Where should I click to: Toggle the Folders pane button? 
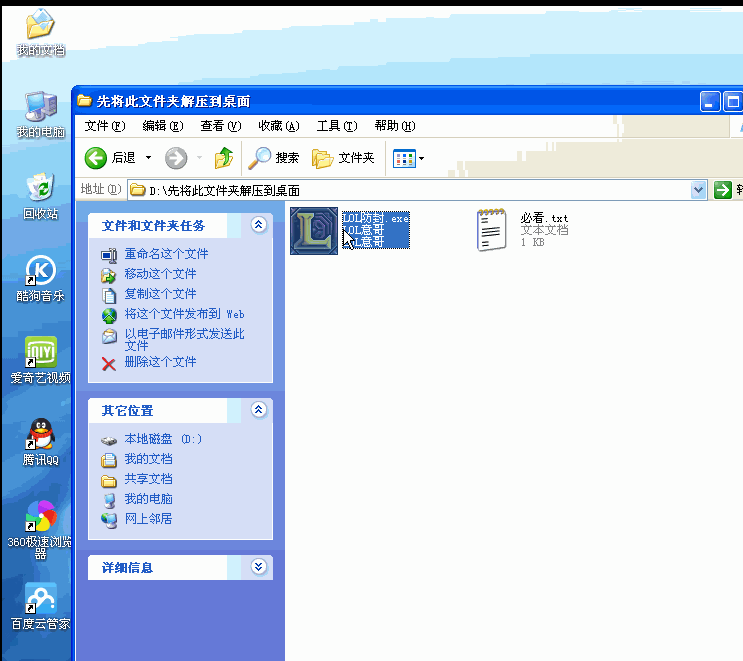click(x=343, y=158)
